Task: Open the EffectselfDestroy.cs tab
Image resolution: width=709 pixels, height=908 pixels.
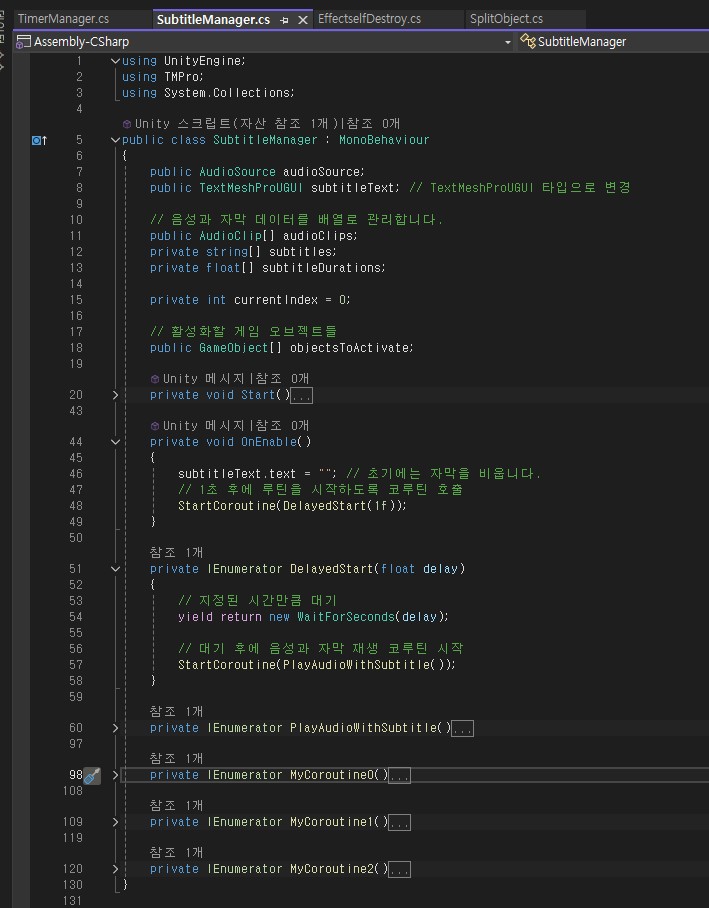Action: (x=369, y=19)
